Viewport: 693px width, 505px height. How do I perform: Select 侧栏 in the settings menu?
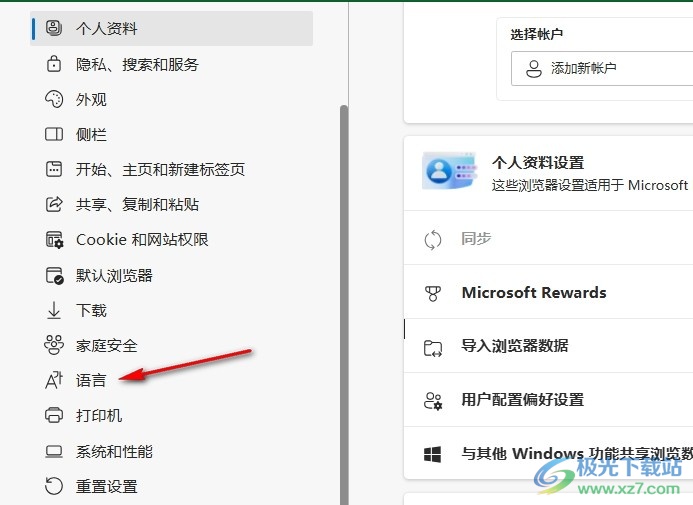pyautogui.click(x=171, y=134)
